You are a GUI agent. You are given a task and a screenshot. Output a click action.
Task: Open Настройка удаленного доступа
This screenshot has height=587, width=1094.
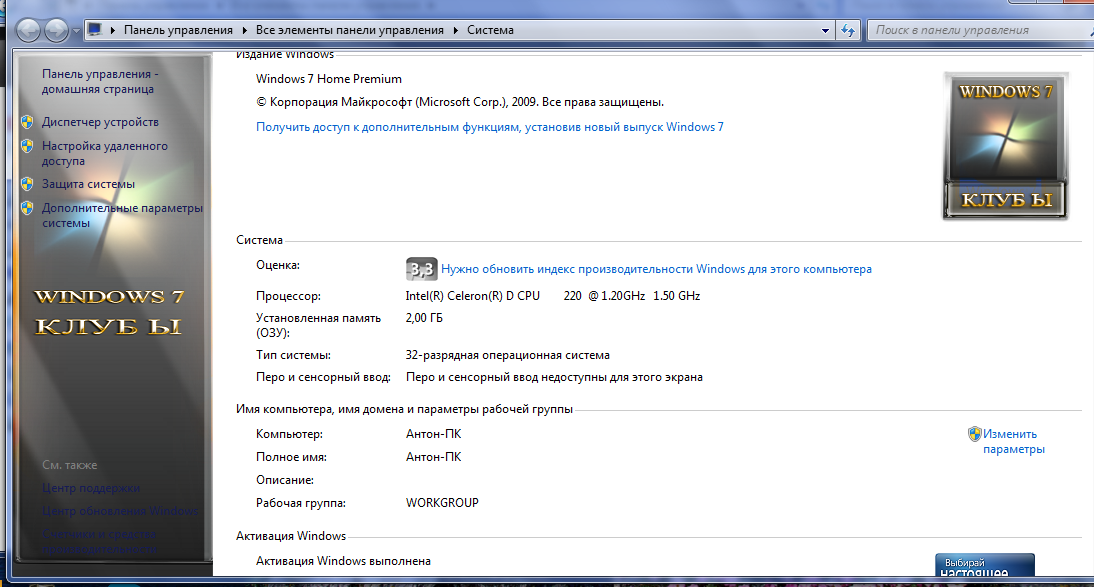pyautogui.click(x=105, y=154)
